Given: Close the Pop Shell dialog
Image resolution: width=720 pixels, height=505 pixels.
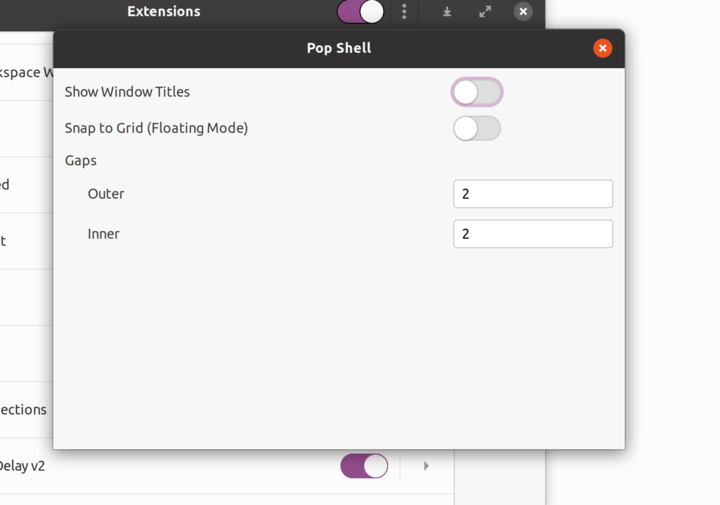Looking at the screenshot, I should [602, 48].
